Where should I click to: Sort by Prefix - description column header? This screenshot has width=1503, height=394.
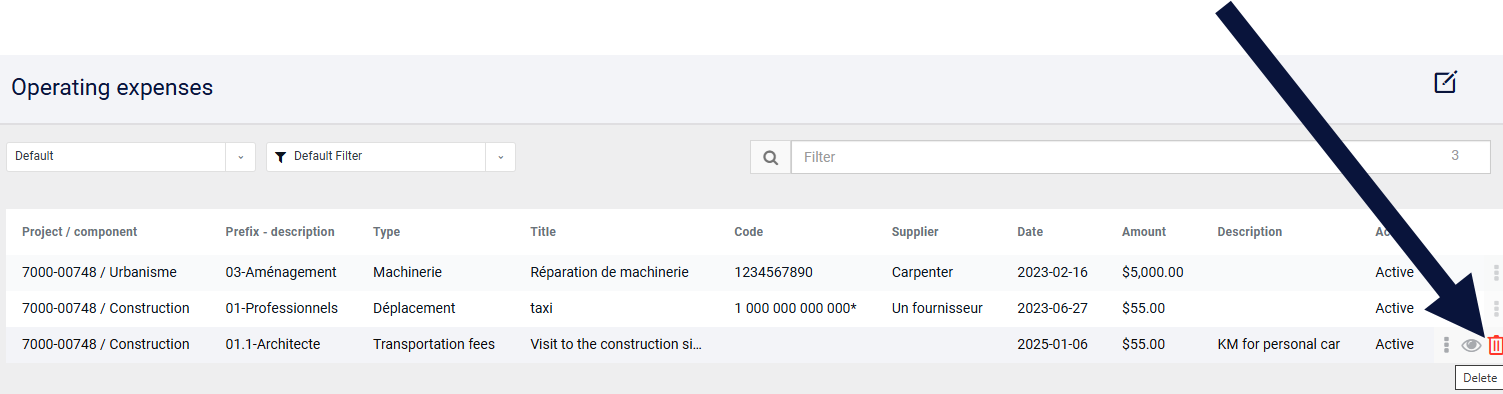click(280, 232)
